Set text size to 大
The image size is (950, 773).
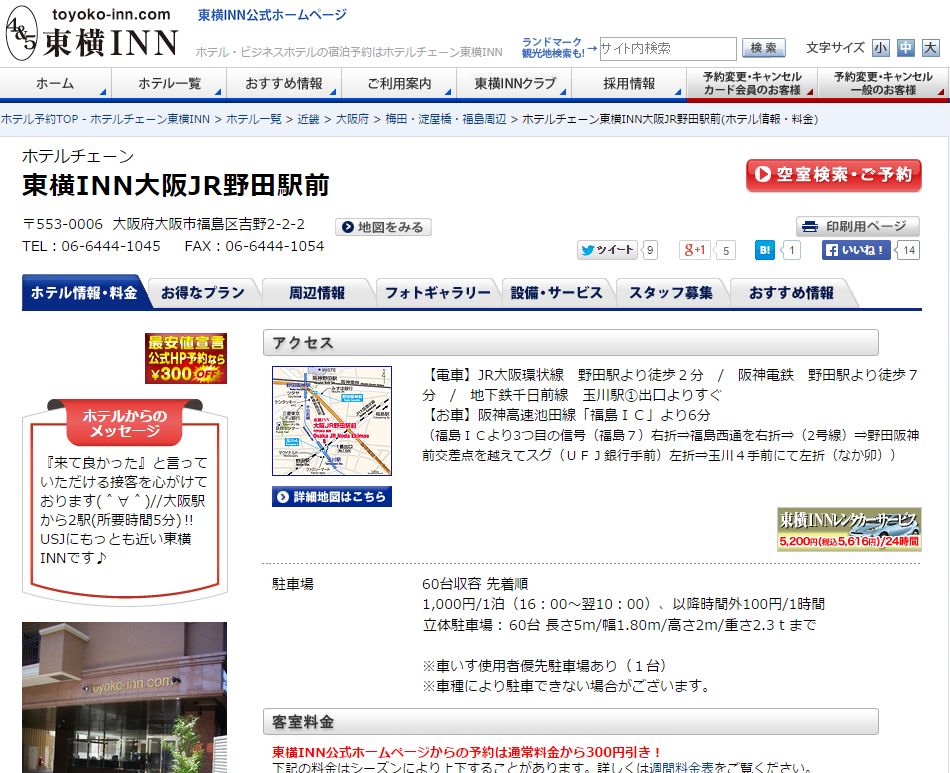[x=930, y=48]
